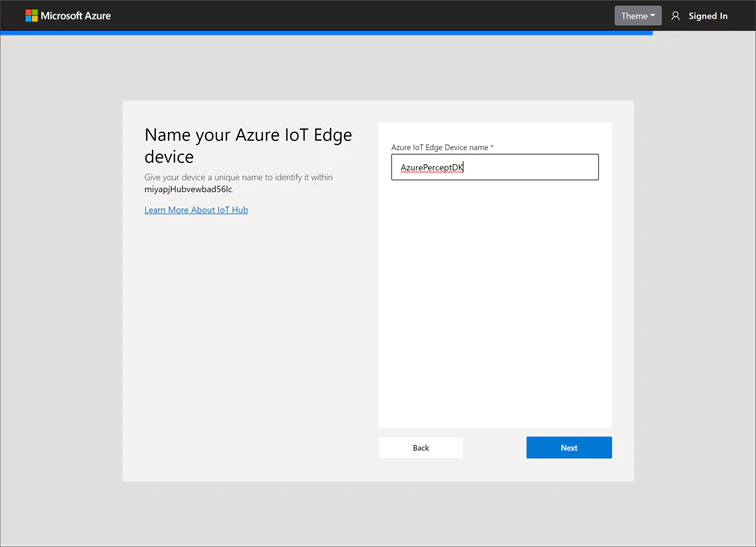This screenshot has height=547, width=756.
Task: Click the Signed In label
Action: click(x=708, y=16)
